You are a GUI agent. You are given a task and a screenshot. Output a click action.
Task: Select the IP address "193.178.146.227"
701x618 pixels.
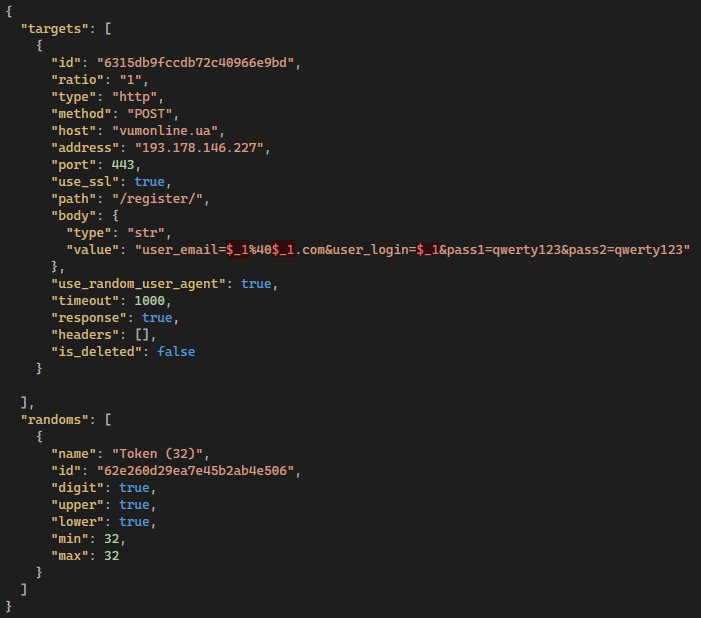(199, 148)
